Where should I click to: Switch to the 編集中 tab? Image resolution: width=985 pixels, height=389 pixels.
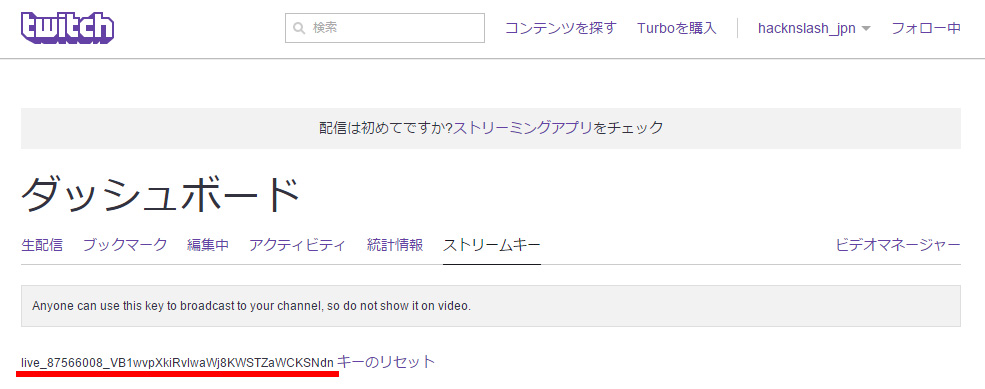pos(208,245)
